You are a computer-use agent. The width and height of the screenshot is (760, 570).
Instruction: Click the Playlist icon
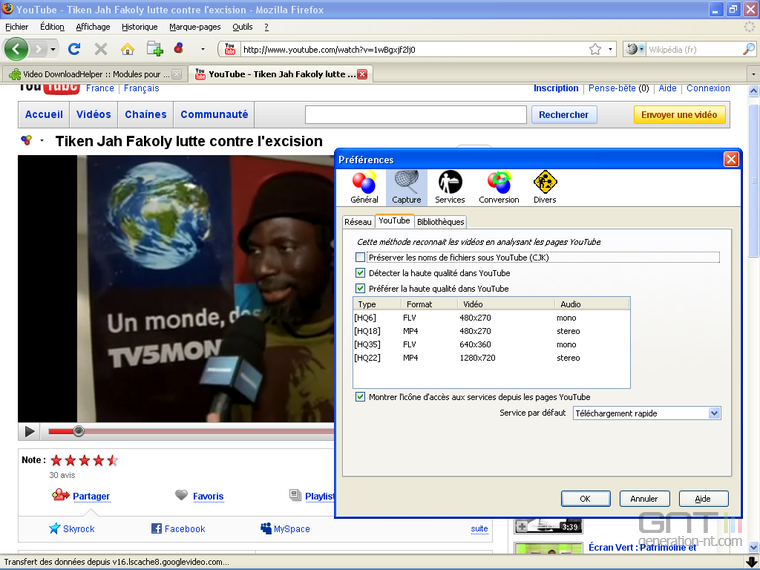(x=295, y=495)
